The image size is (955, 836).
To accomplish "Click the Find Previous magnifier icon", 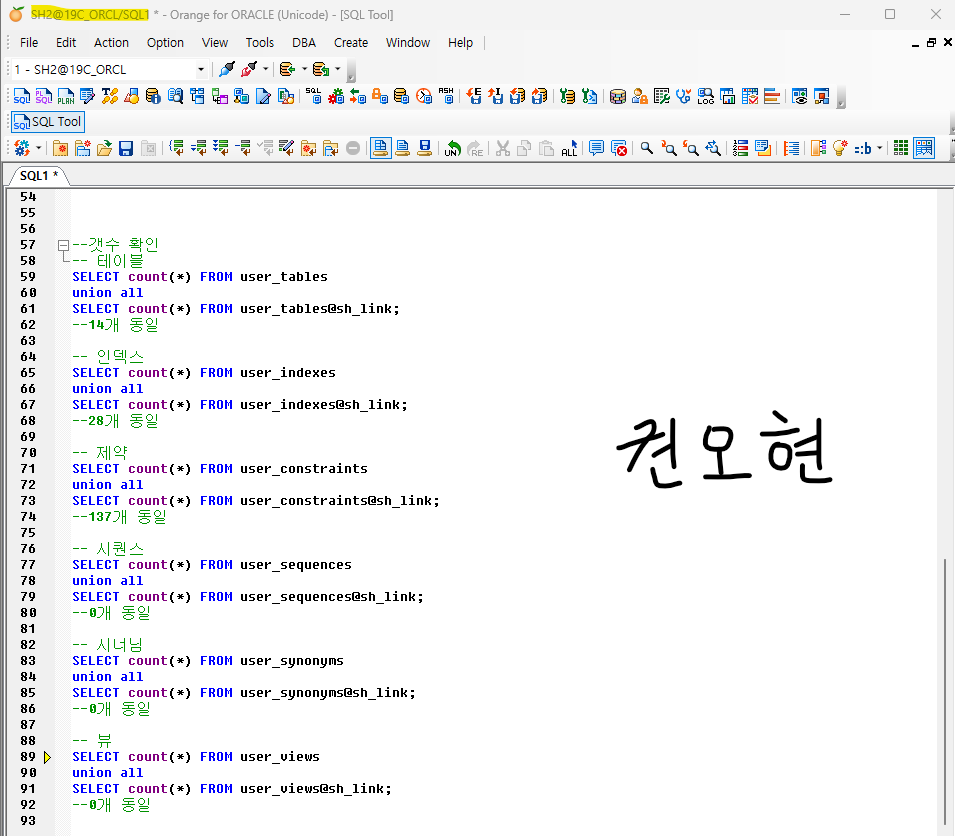I will [x=691, y=148].
